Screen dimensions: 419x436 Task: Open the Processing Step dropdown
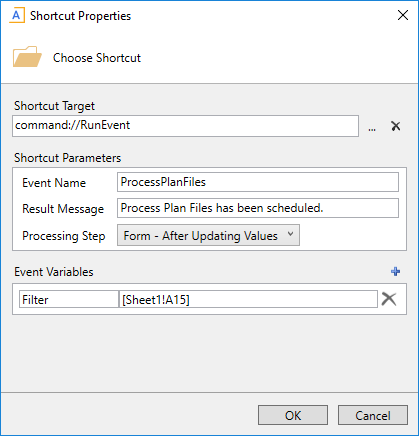point(208,235)
